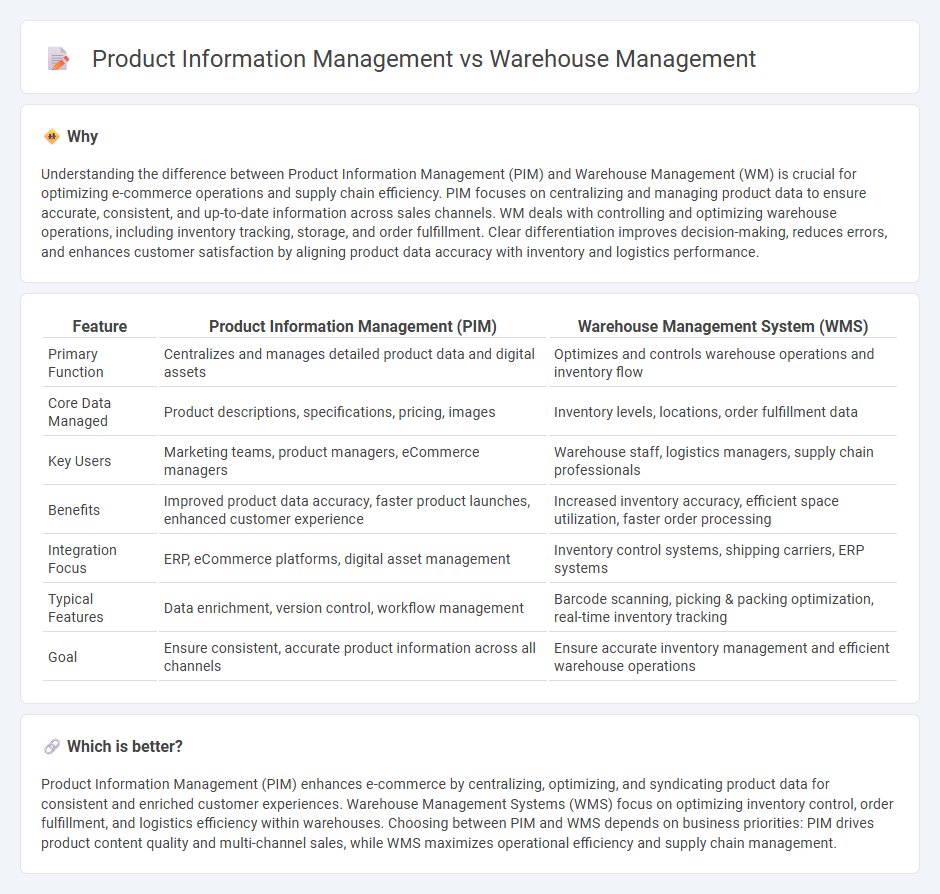Image resolution: width=940 pixels, height=894 pixels.
Task: Click cell 'Optimizes and controls warehouse operations'
Action: click(722, 363)
